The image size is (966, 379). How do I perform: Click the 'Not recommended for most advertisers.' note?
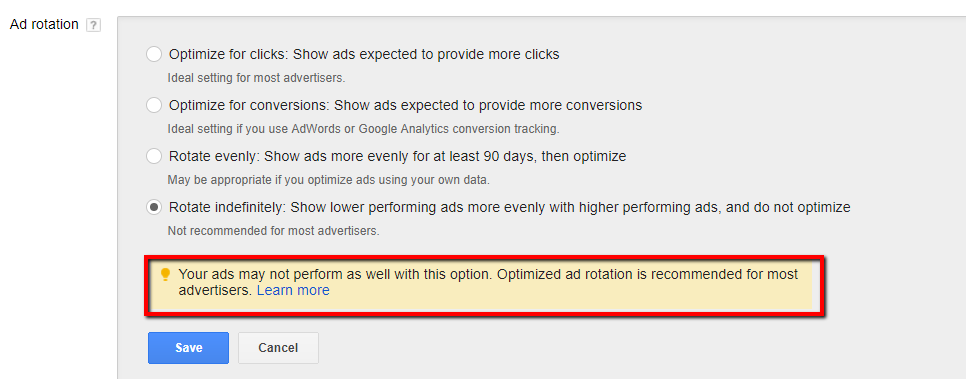coord(274,232)
